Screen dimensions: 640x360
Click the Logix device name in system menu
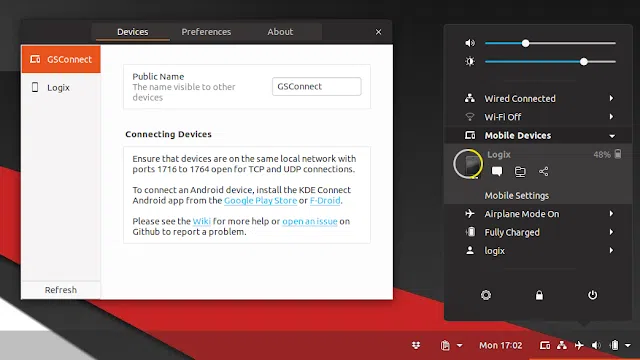pos(499,155)
